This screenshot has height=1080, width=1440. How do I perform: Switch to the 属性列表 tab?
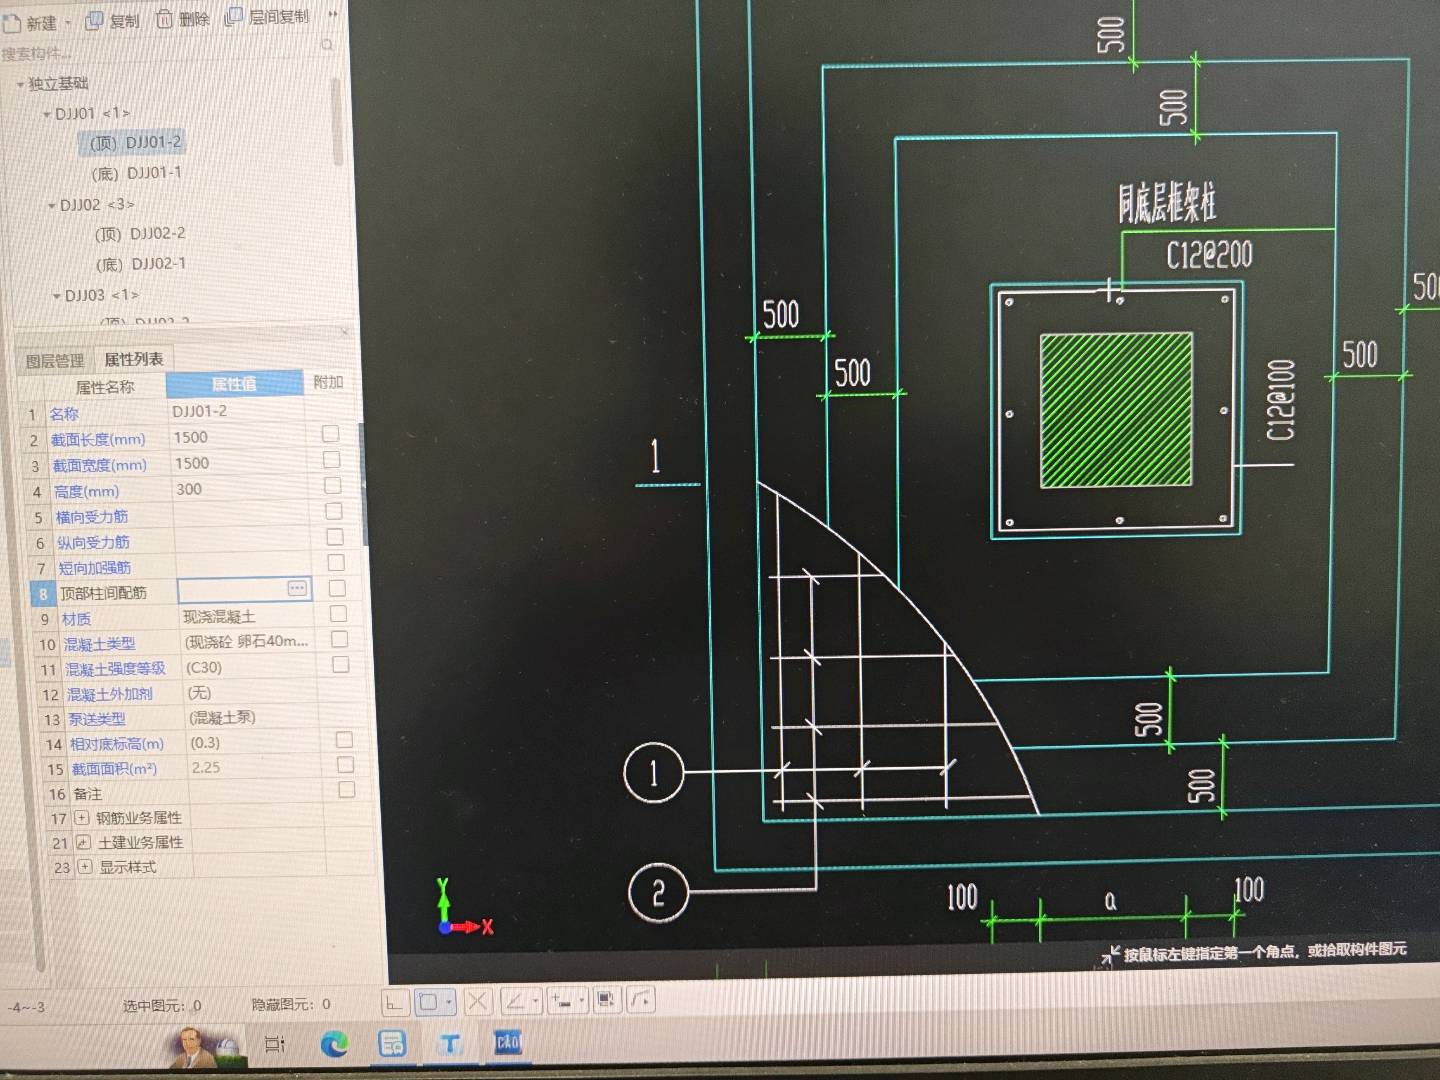pyautogui.click(x=134, y=359)
